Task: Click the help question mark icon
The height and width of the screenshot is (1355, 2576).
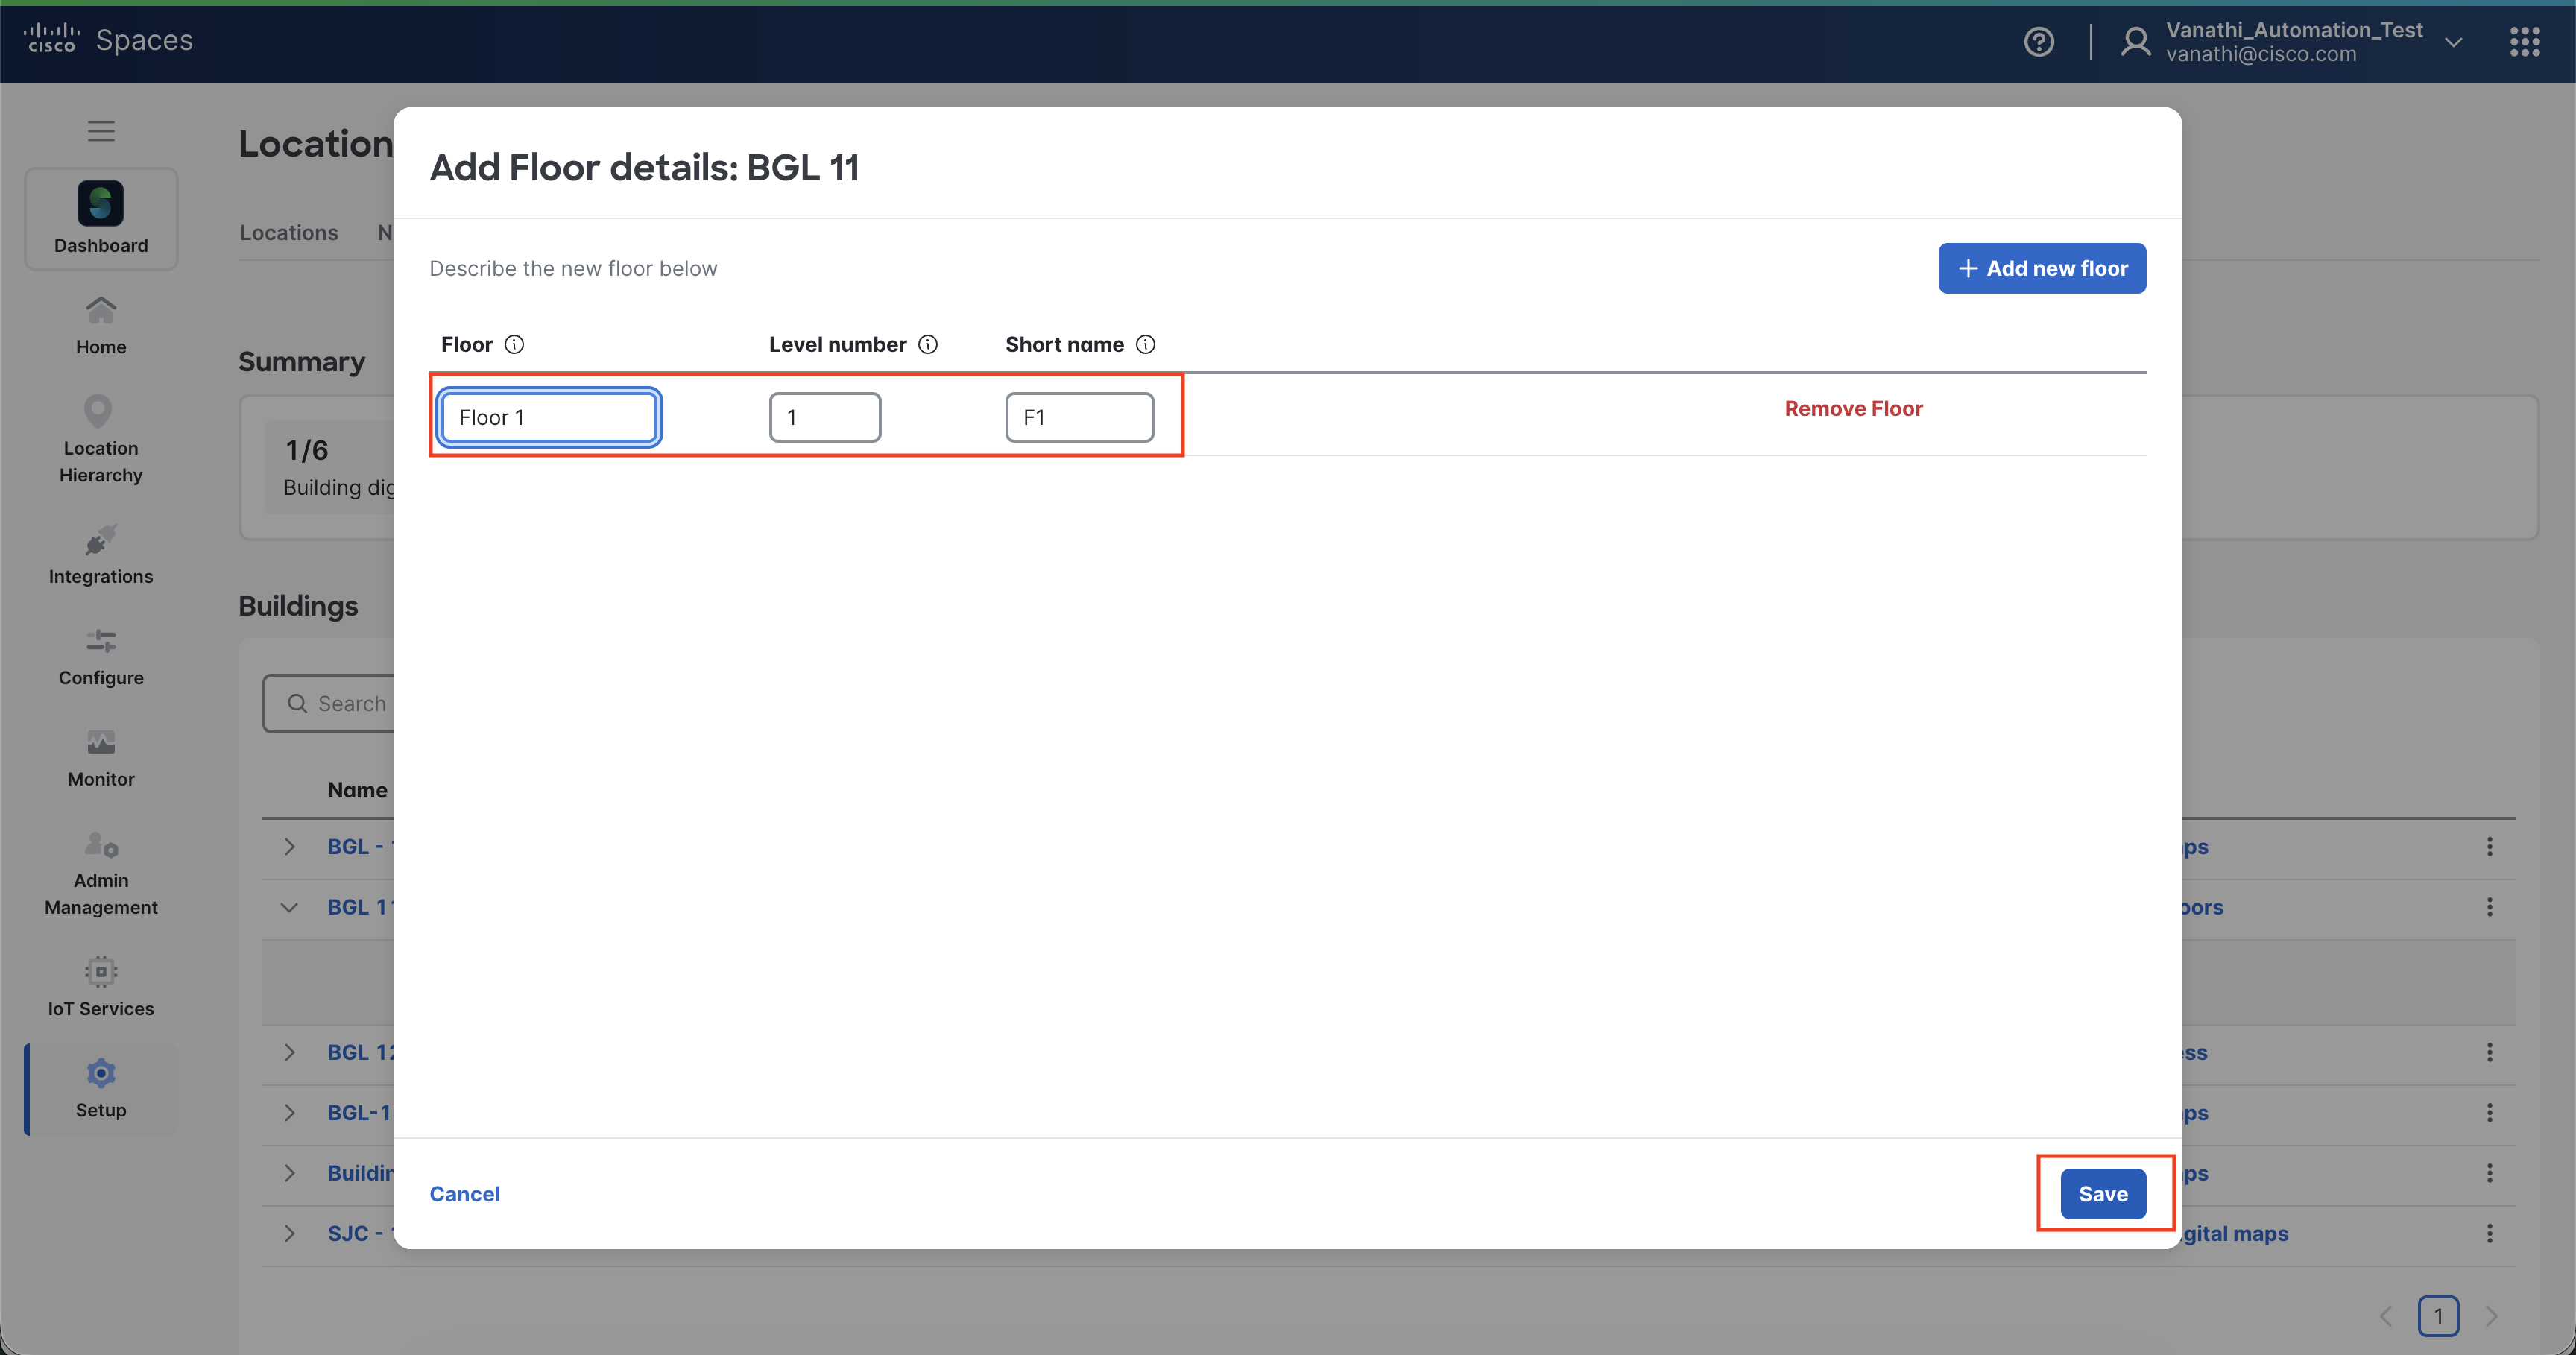Action: click(x=2038, y=42)
